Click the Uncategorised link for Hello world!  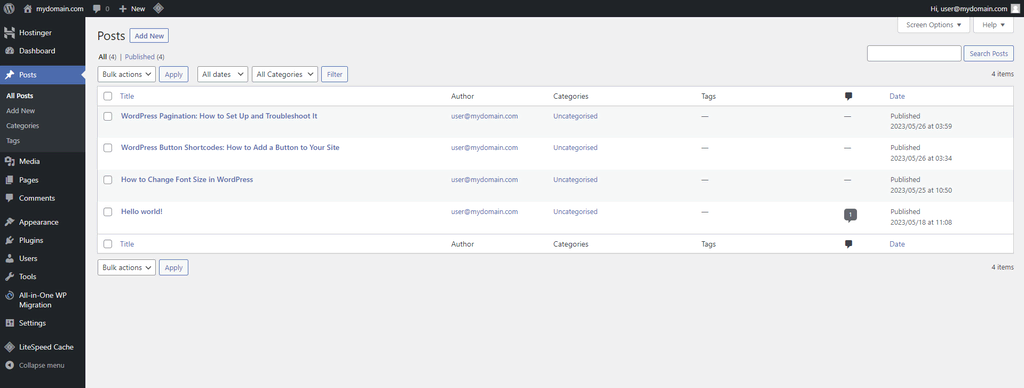[575, 212]
